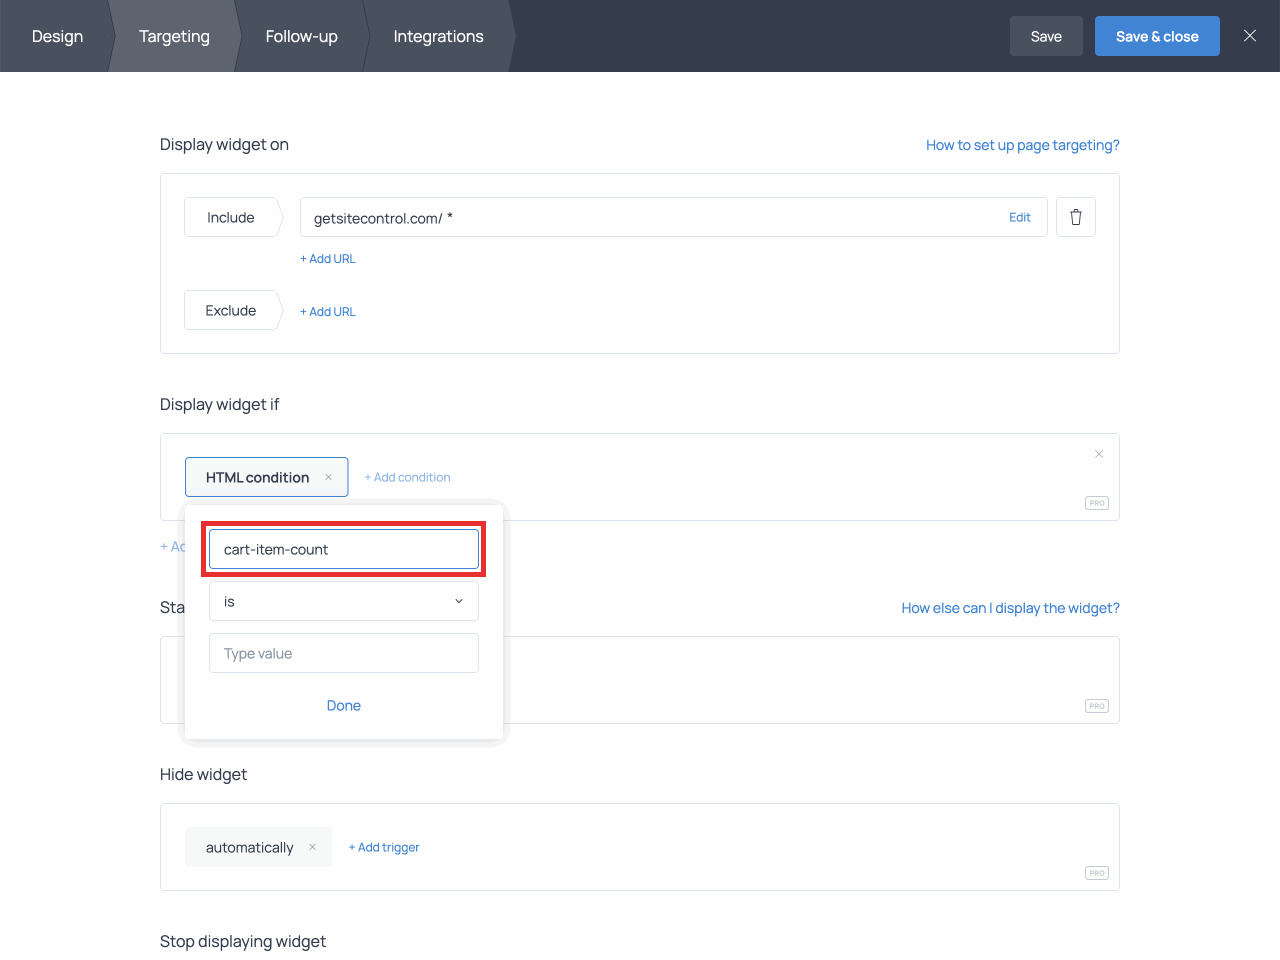Close the widget editor with the top-right X
Viewport: 1280px width, 960px height.
[1249, 35]
